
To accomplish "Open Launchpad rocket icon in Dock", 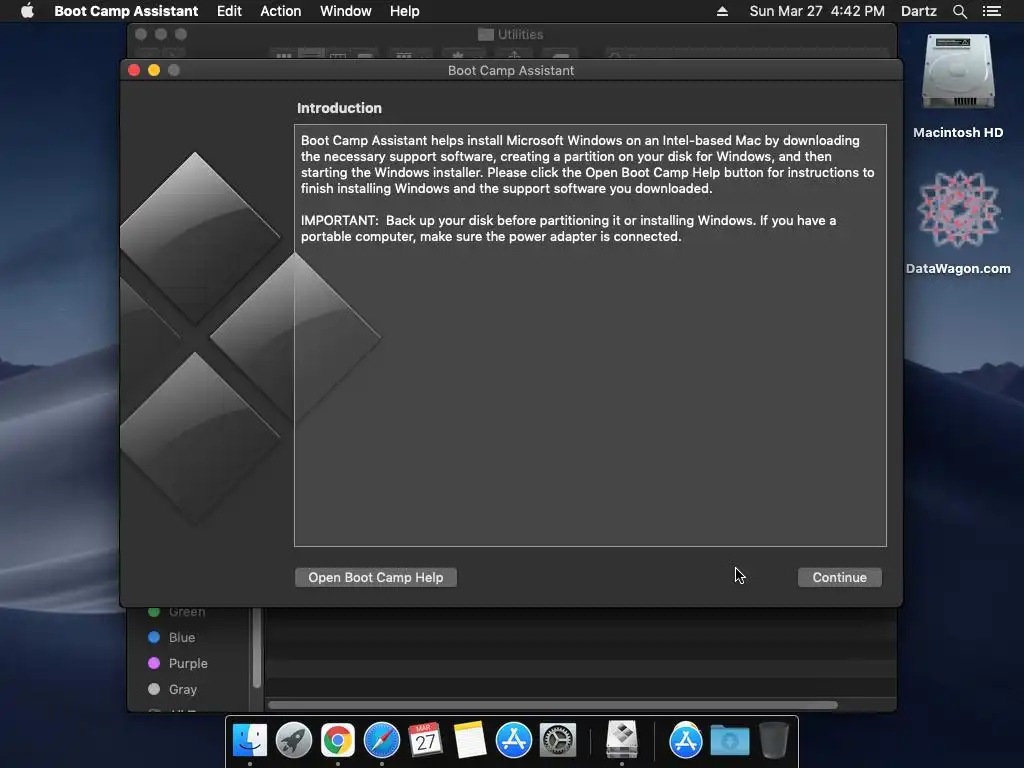I will (x=293, y=740).
